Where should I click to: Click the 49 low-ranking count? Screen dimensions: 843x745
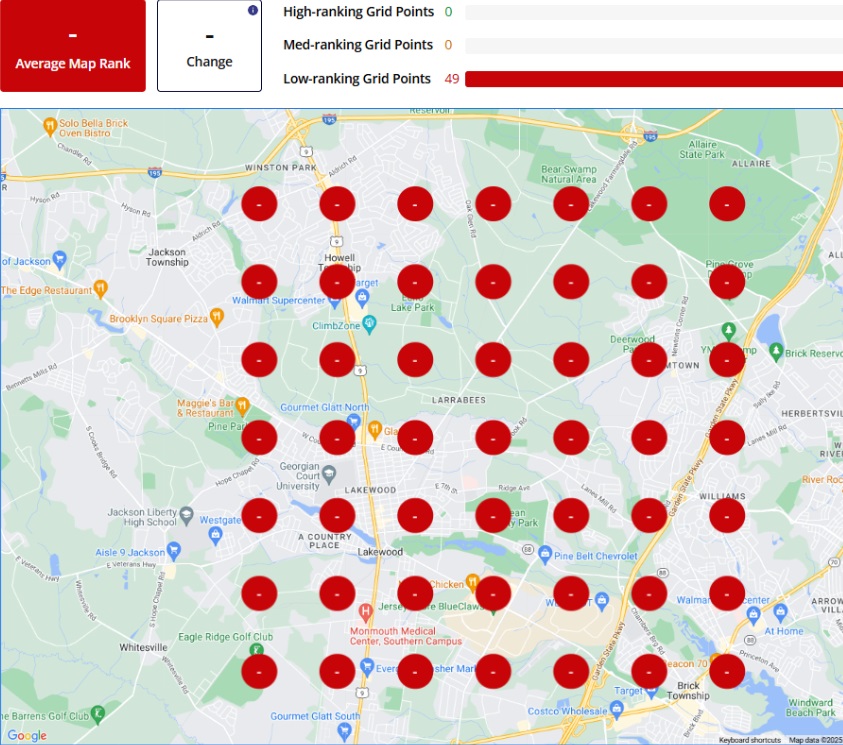coord(452,79)
